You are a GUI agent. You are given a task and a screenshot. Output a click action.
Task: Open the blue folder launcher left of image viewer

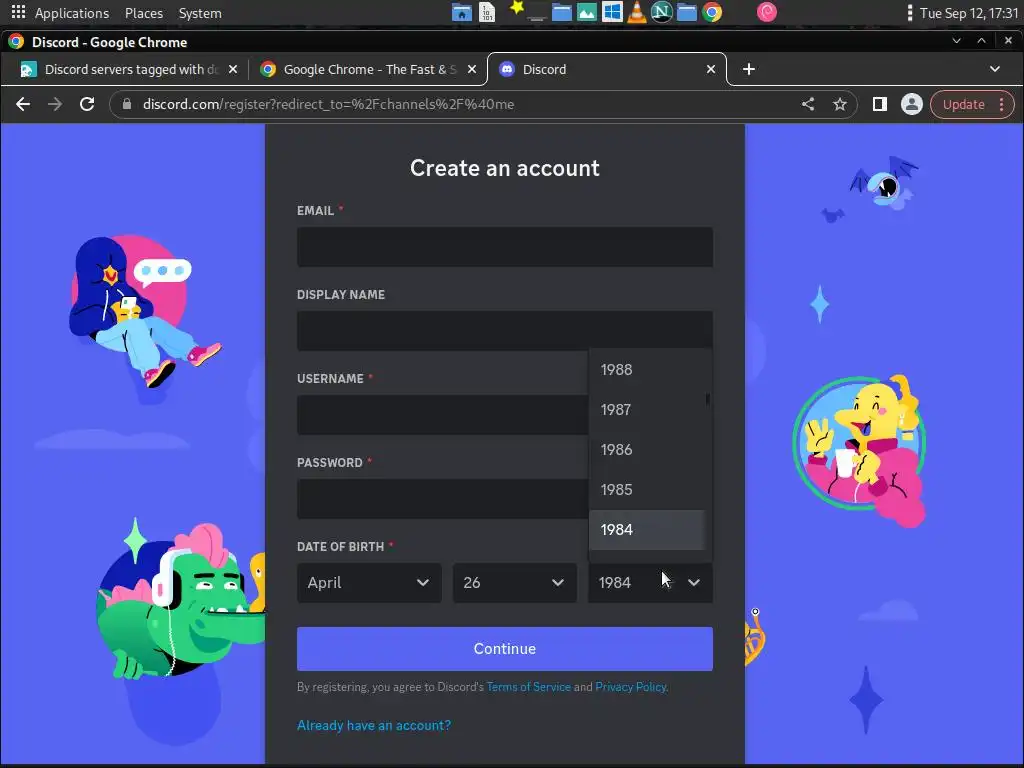tap(562, 12)
